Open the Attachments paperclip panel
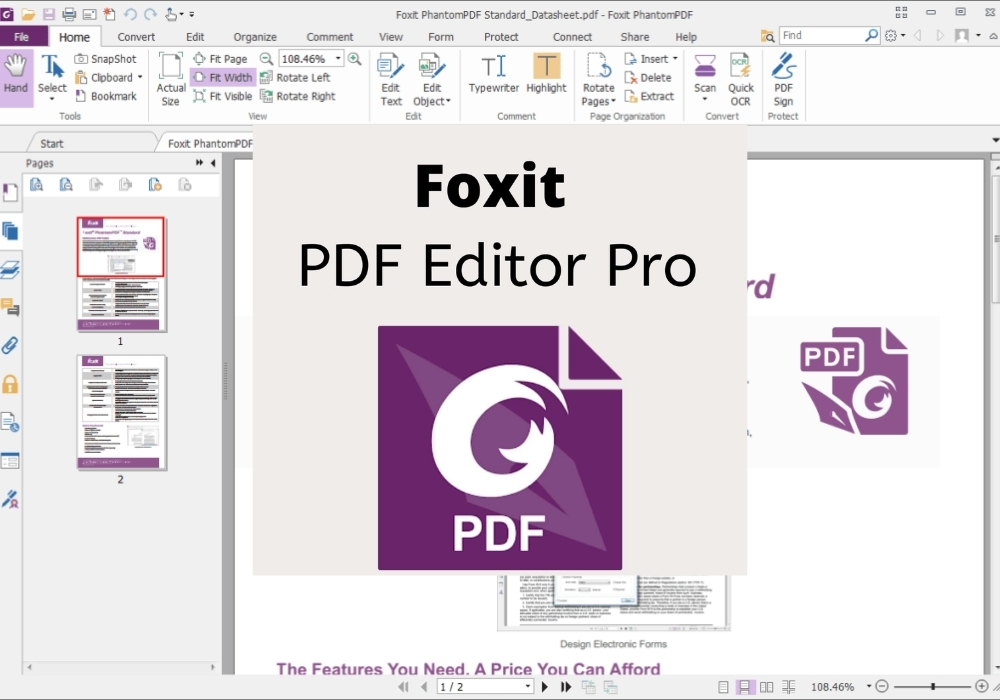This screenshot has width=1000, height=700. [x=10, y=346]
